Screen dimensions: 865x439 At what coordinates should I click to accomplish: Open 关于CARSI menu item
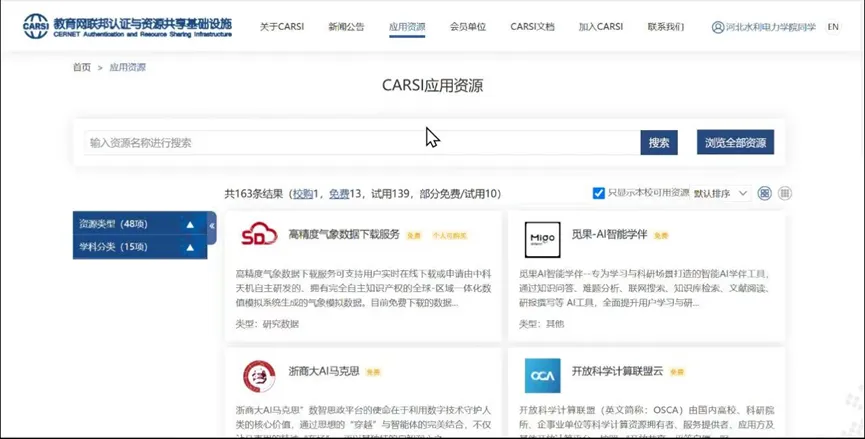click(282, 26)
